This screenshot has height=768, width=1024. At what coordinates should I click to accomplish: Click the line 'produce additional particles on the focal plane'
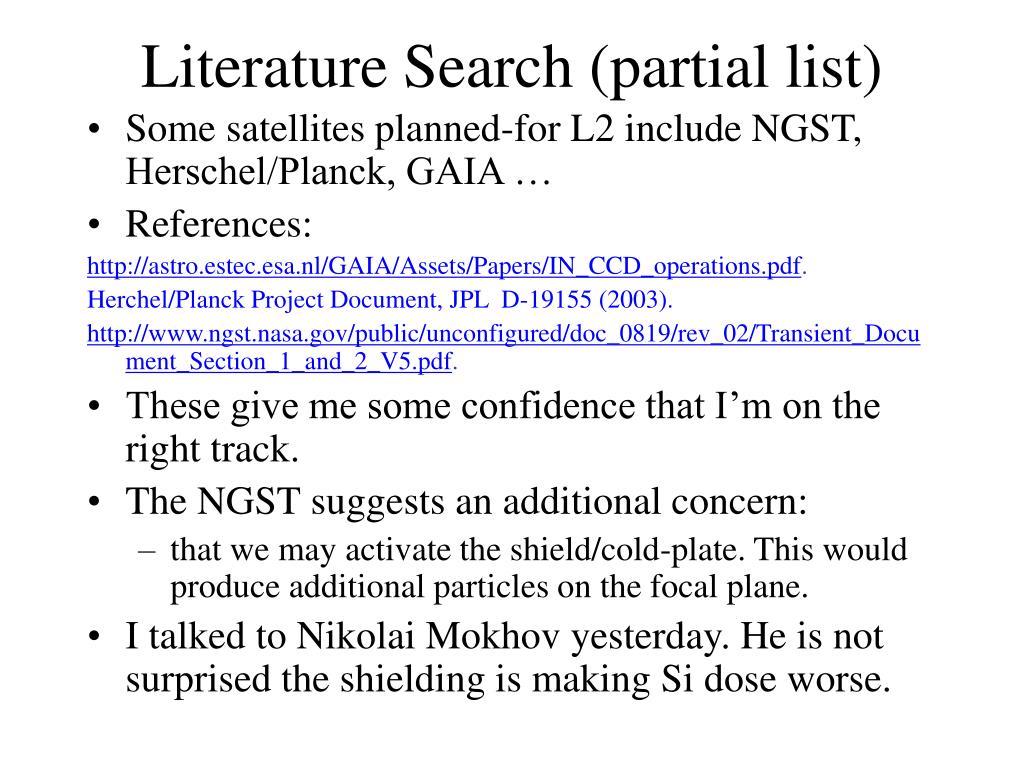[x=488, y=586]
